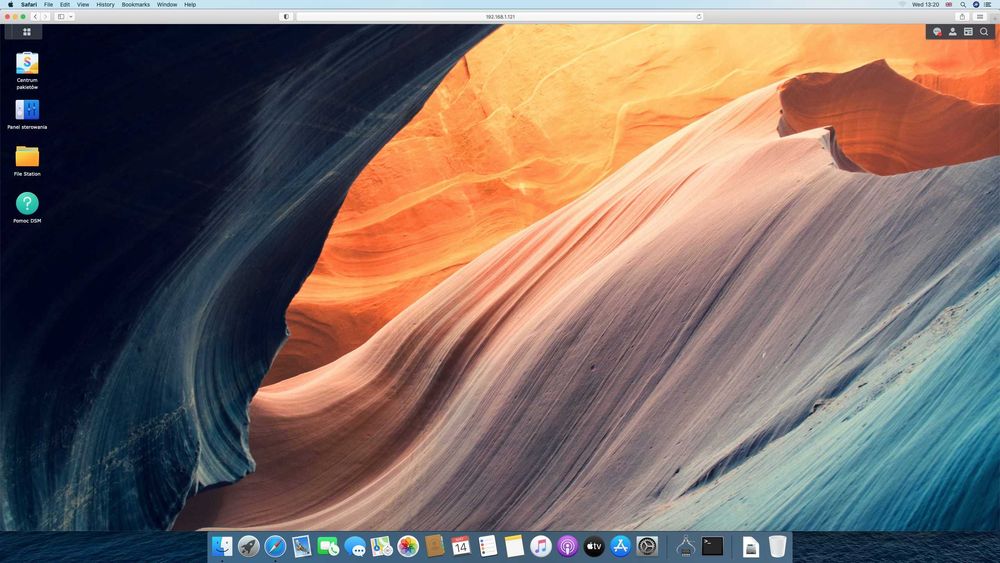Reload the page with refresh icon

pos(699,17)
